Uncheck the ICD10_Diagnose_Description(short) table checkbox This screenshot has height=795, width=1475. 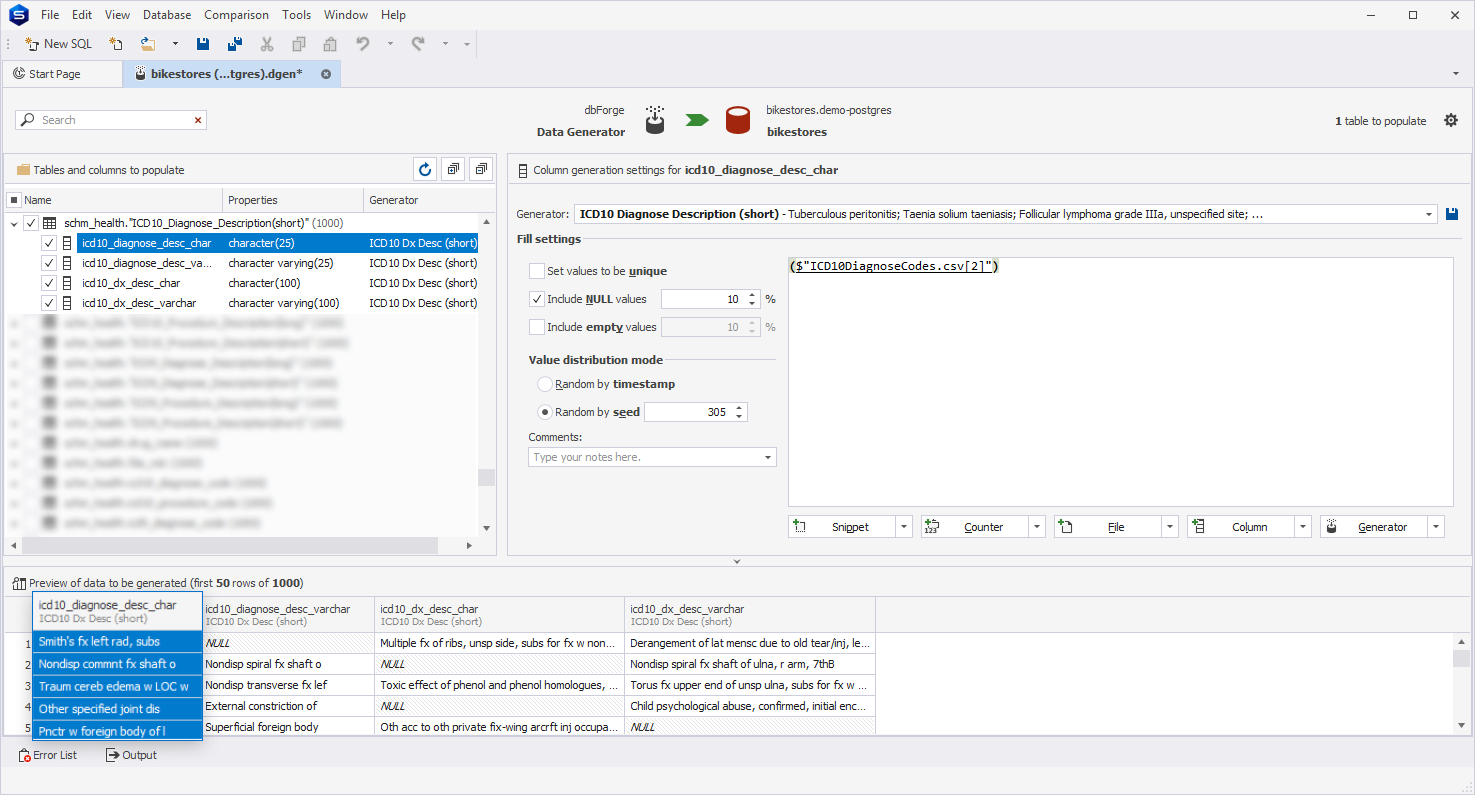(x=31, y=223)
